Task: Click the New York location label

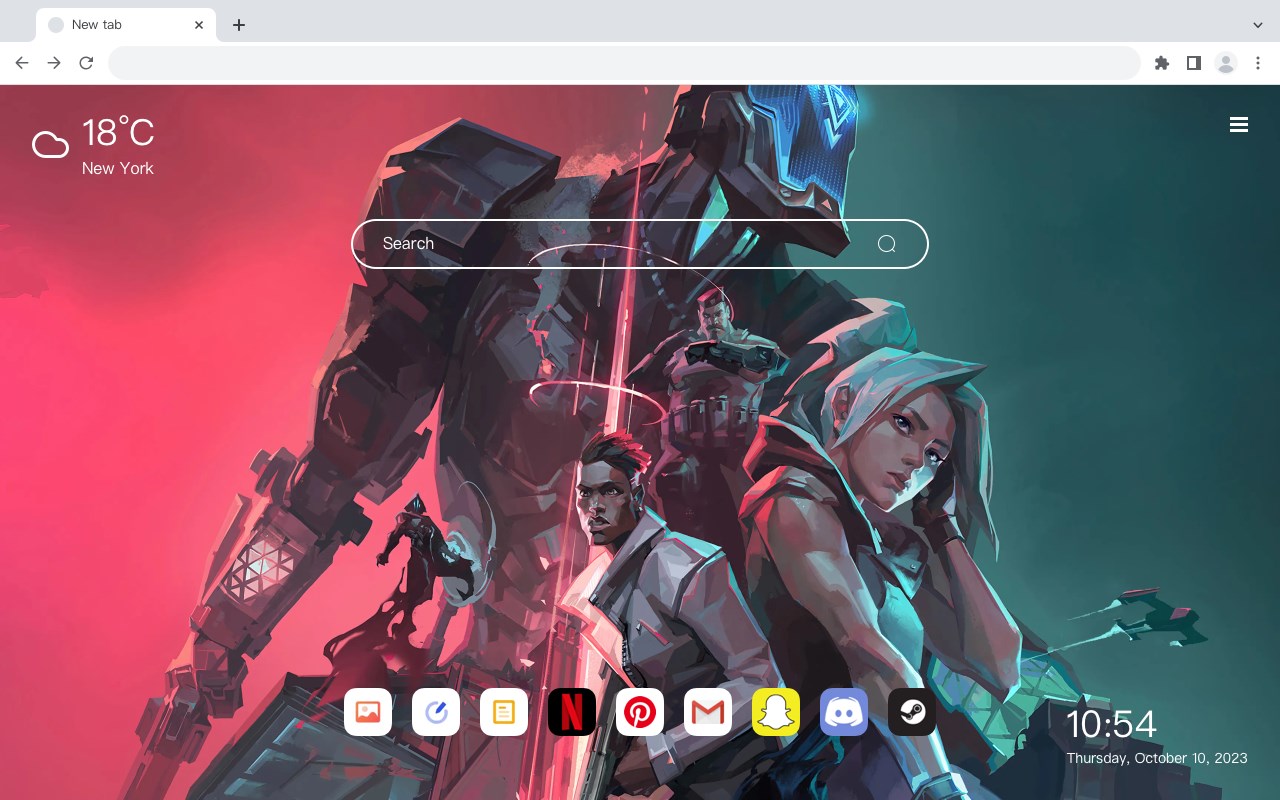Action: tap(118, 168)
